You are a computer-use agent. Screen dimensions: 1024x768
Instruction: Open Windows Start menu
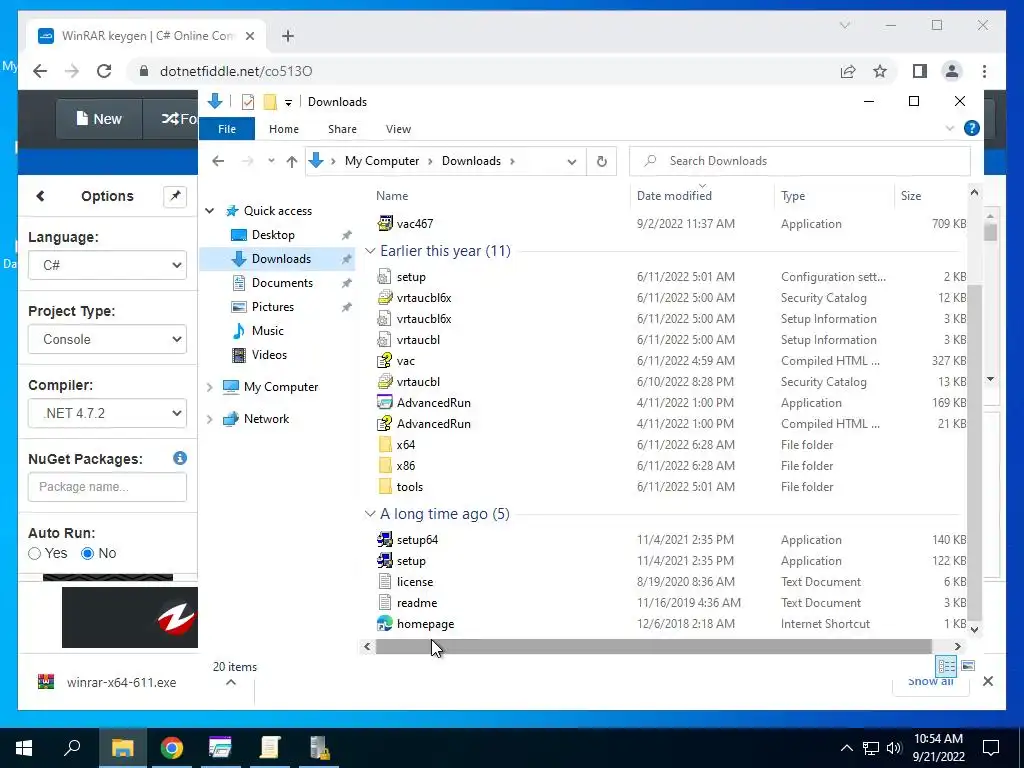pos(24,748)
